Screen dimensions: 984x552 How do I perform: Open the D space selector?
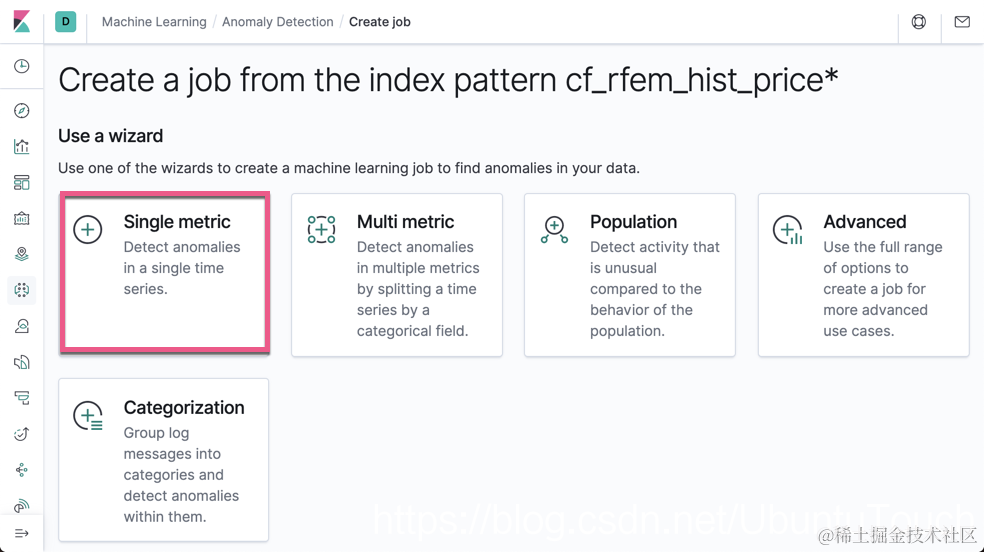coord(66,21)
